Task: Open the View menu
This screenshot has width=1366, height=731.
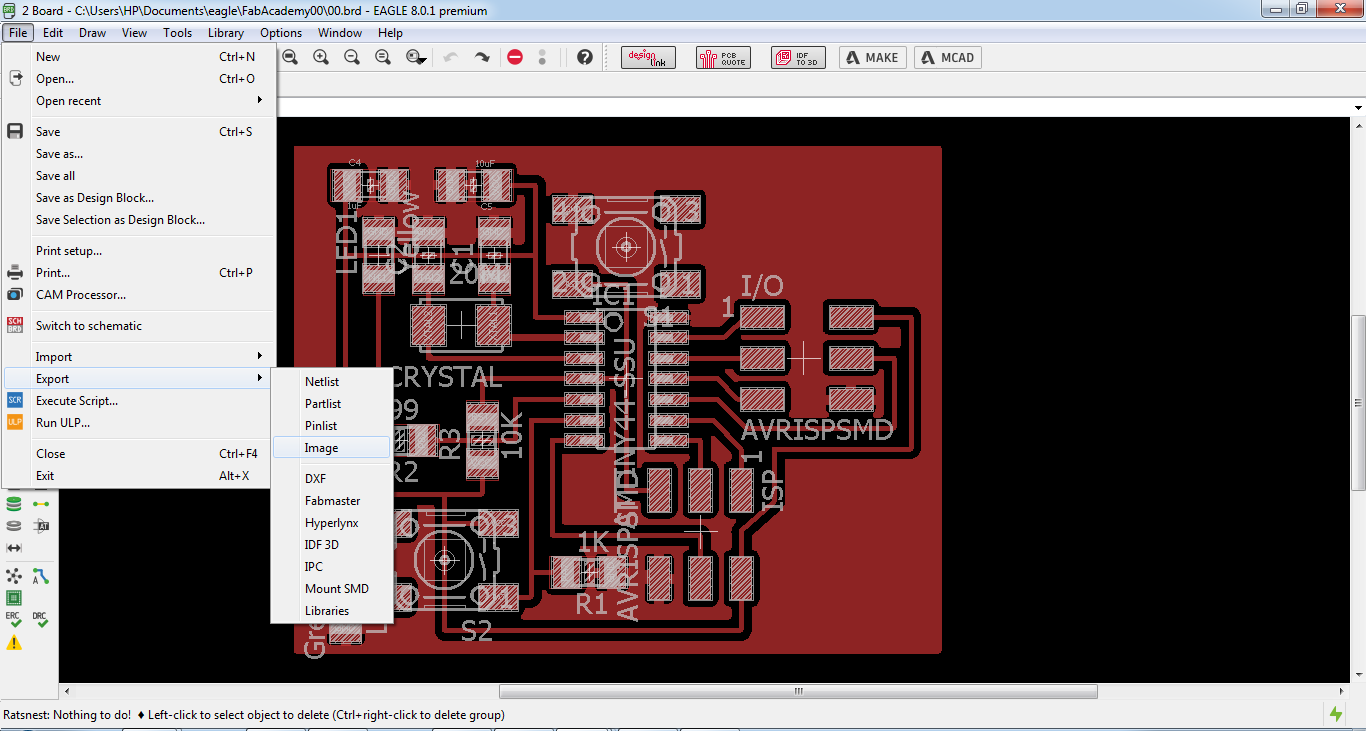Action: 135,32
